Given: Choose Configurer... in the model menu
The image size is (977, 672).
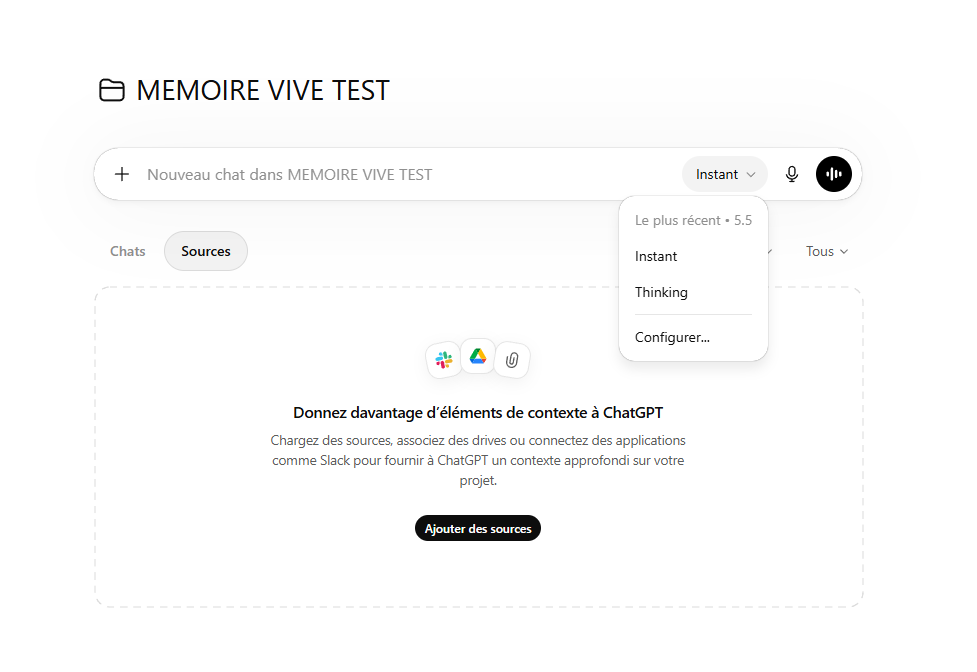Looking at the screenshot, I should pos(693,338).
